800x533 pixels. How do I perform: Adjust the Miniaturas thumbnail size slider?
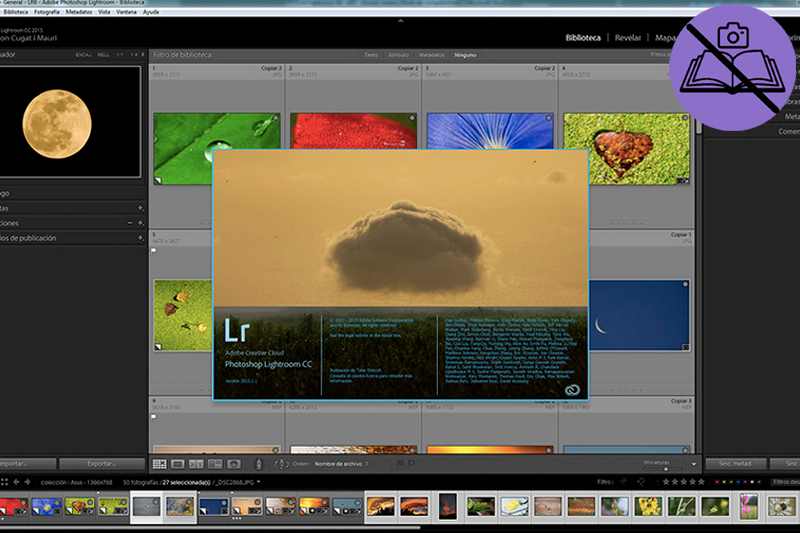(665, 469)
